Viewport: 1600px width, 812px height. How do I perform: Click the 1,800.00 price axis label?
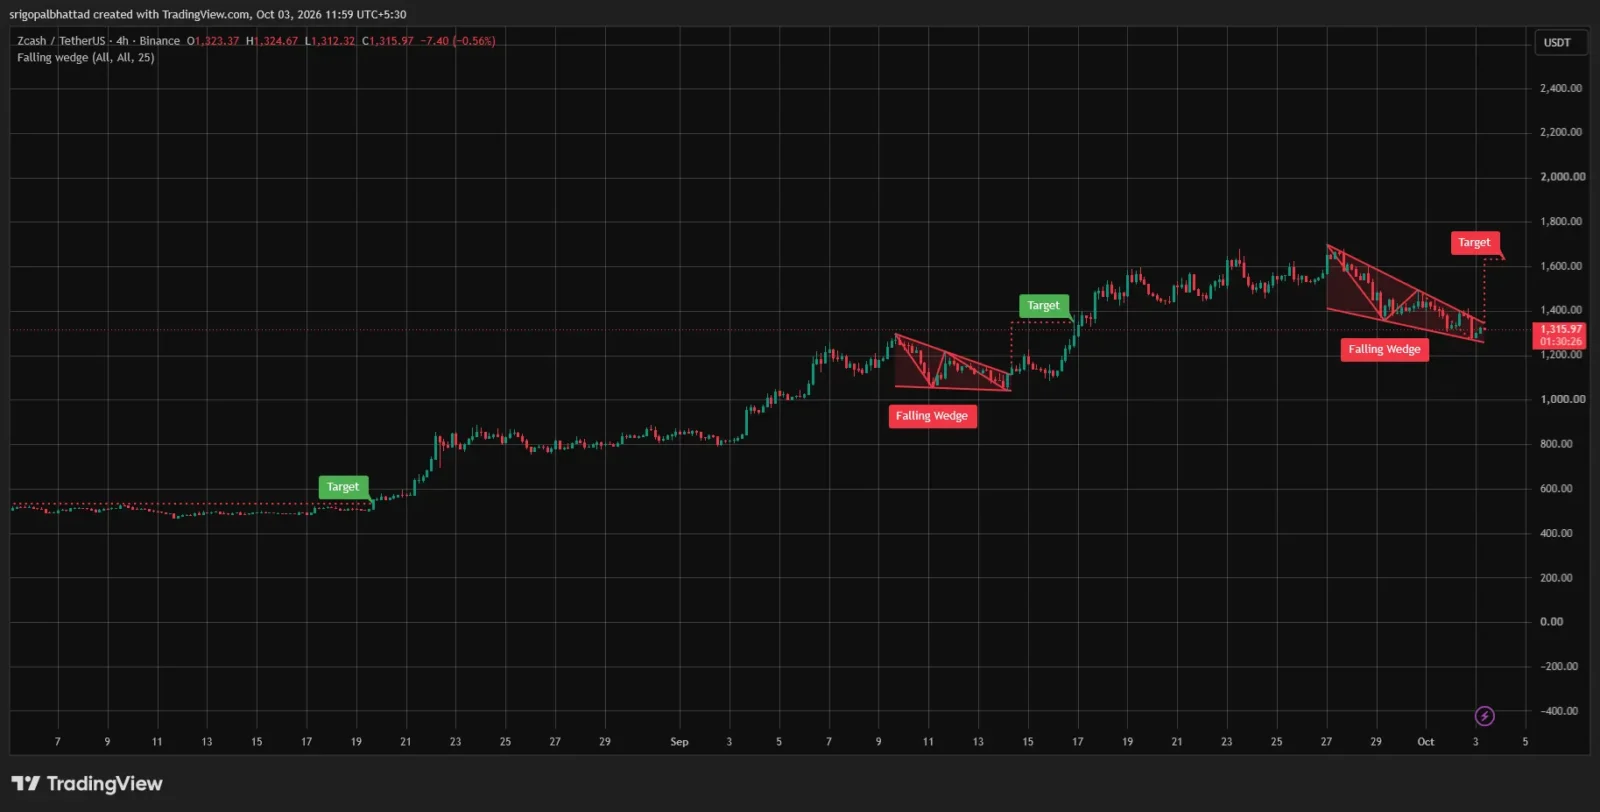pyautogui.click(x=1561, y=222)
